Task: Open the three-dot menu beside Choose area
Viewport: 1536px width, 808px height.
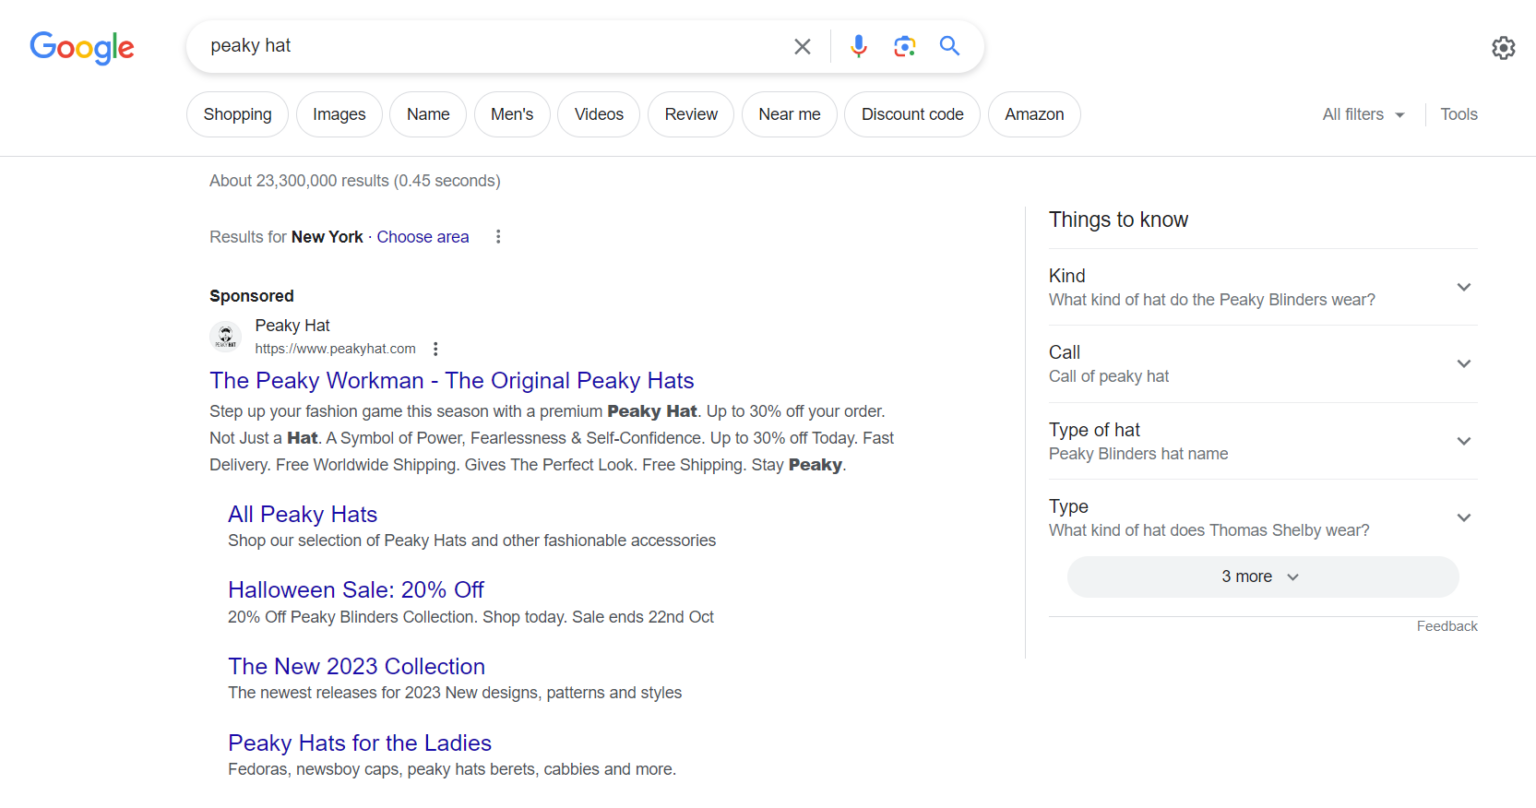Action: (498, 236)
